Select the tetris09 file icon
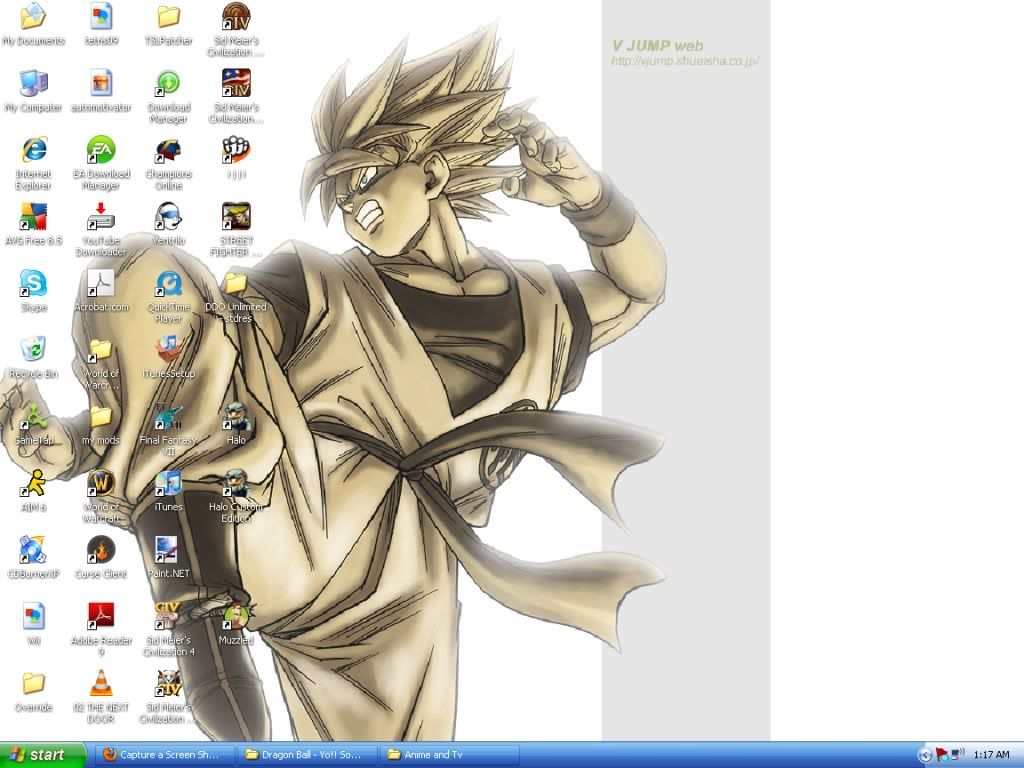1024x768 pixels. point(101,17)
